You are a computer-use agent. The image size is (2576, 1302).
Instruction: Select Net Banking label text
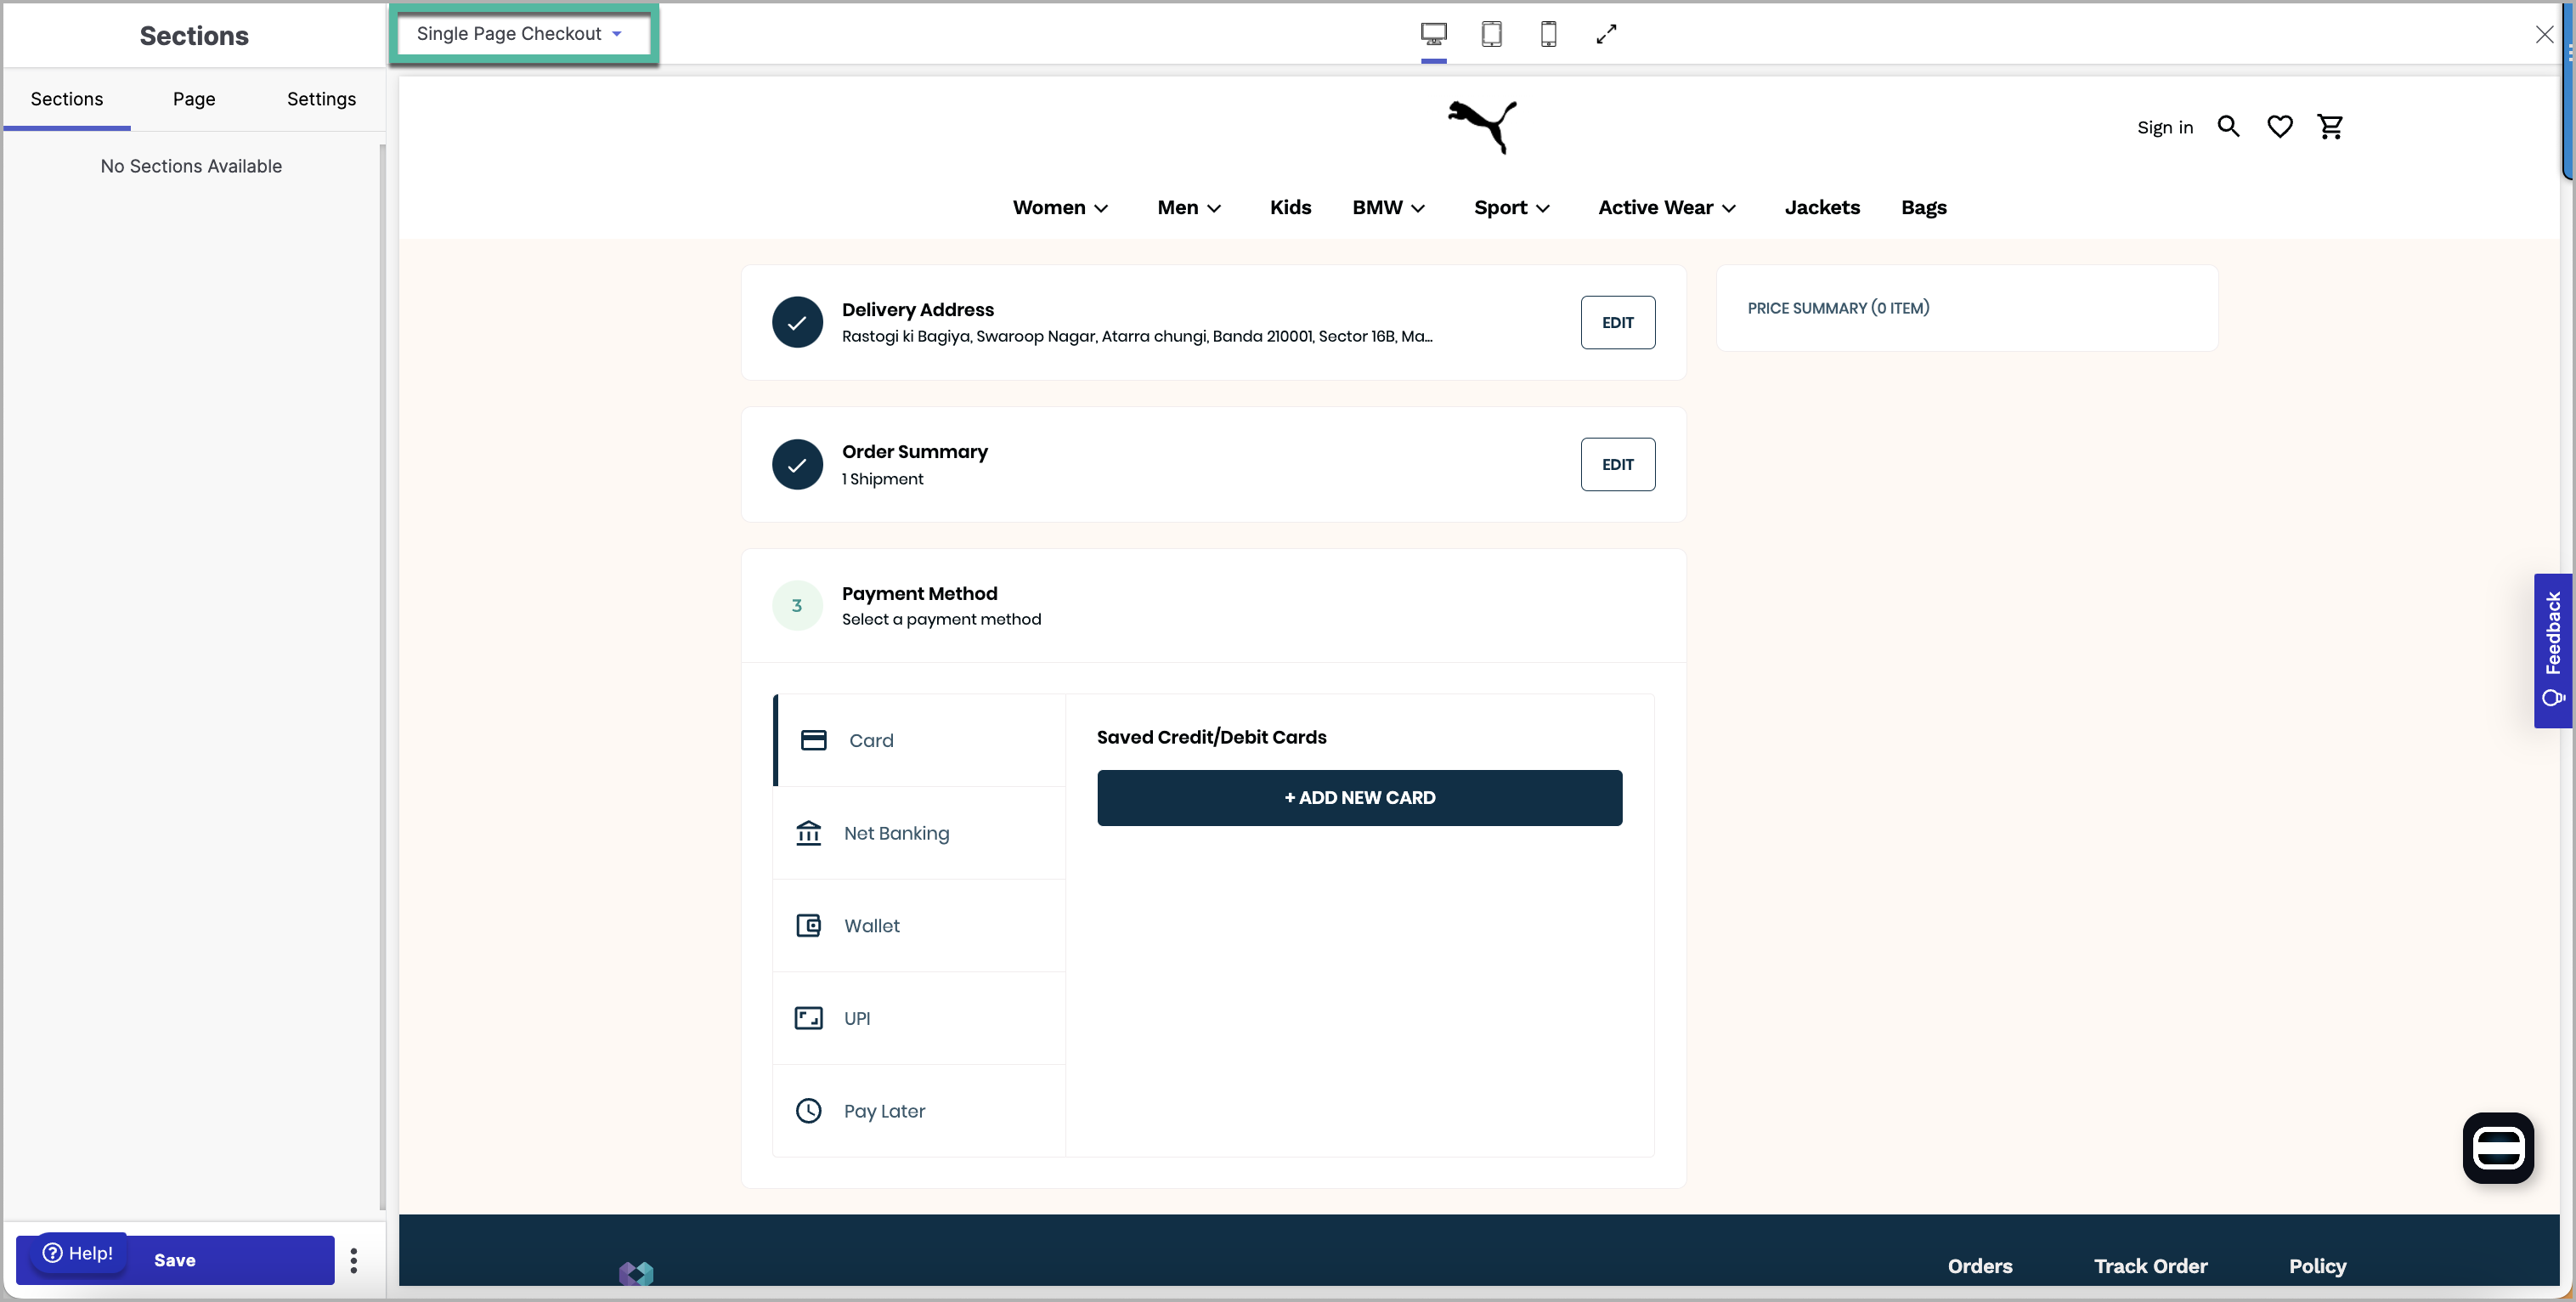click(896, 833)
